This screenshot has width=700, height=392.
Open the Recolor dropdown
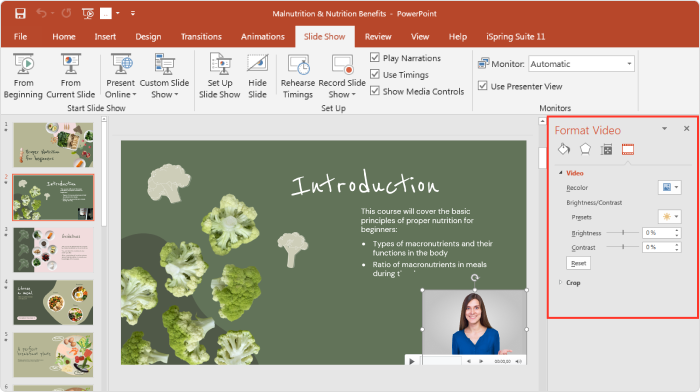(670, 187)
